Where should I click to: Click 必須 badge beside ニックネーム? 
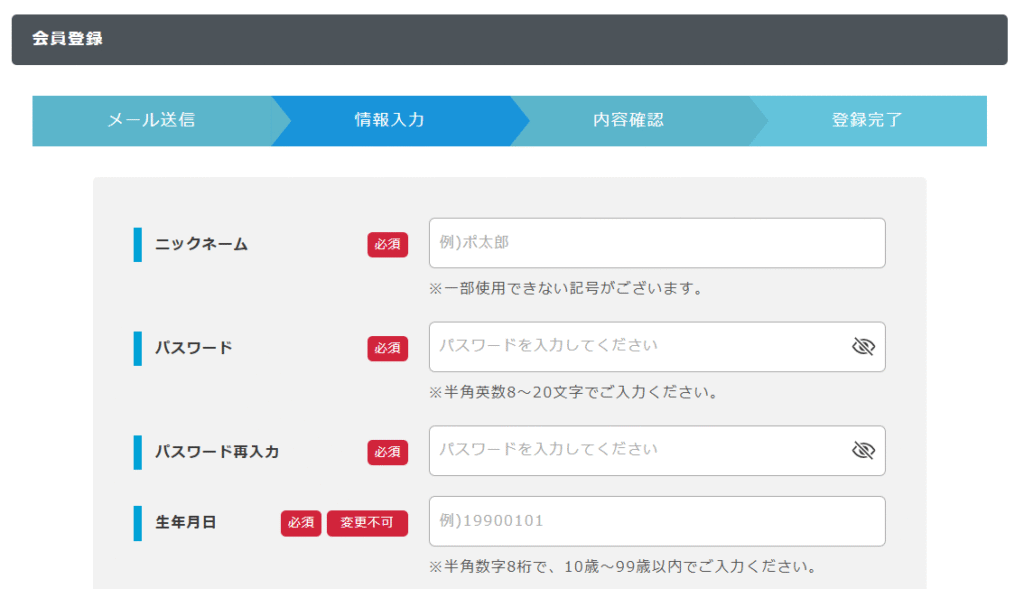tap(387, 244)
